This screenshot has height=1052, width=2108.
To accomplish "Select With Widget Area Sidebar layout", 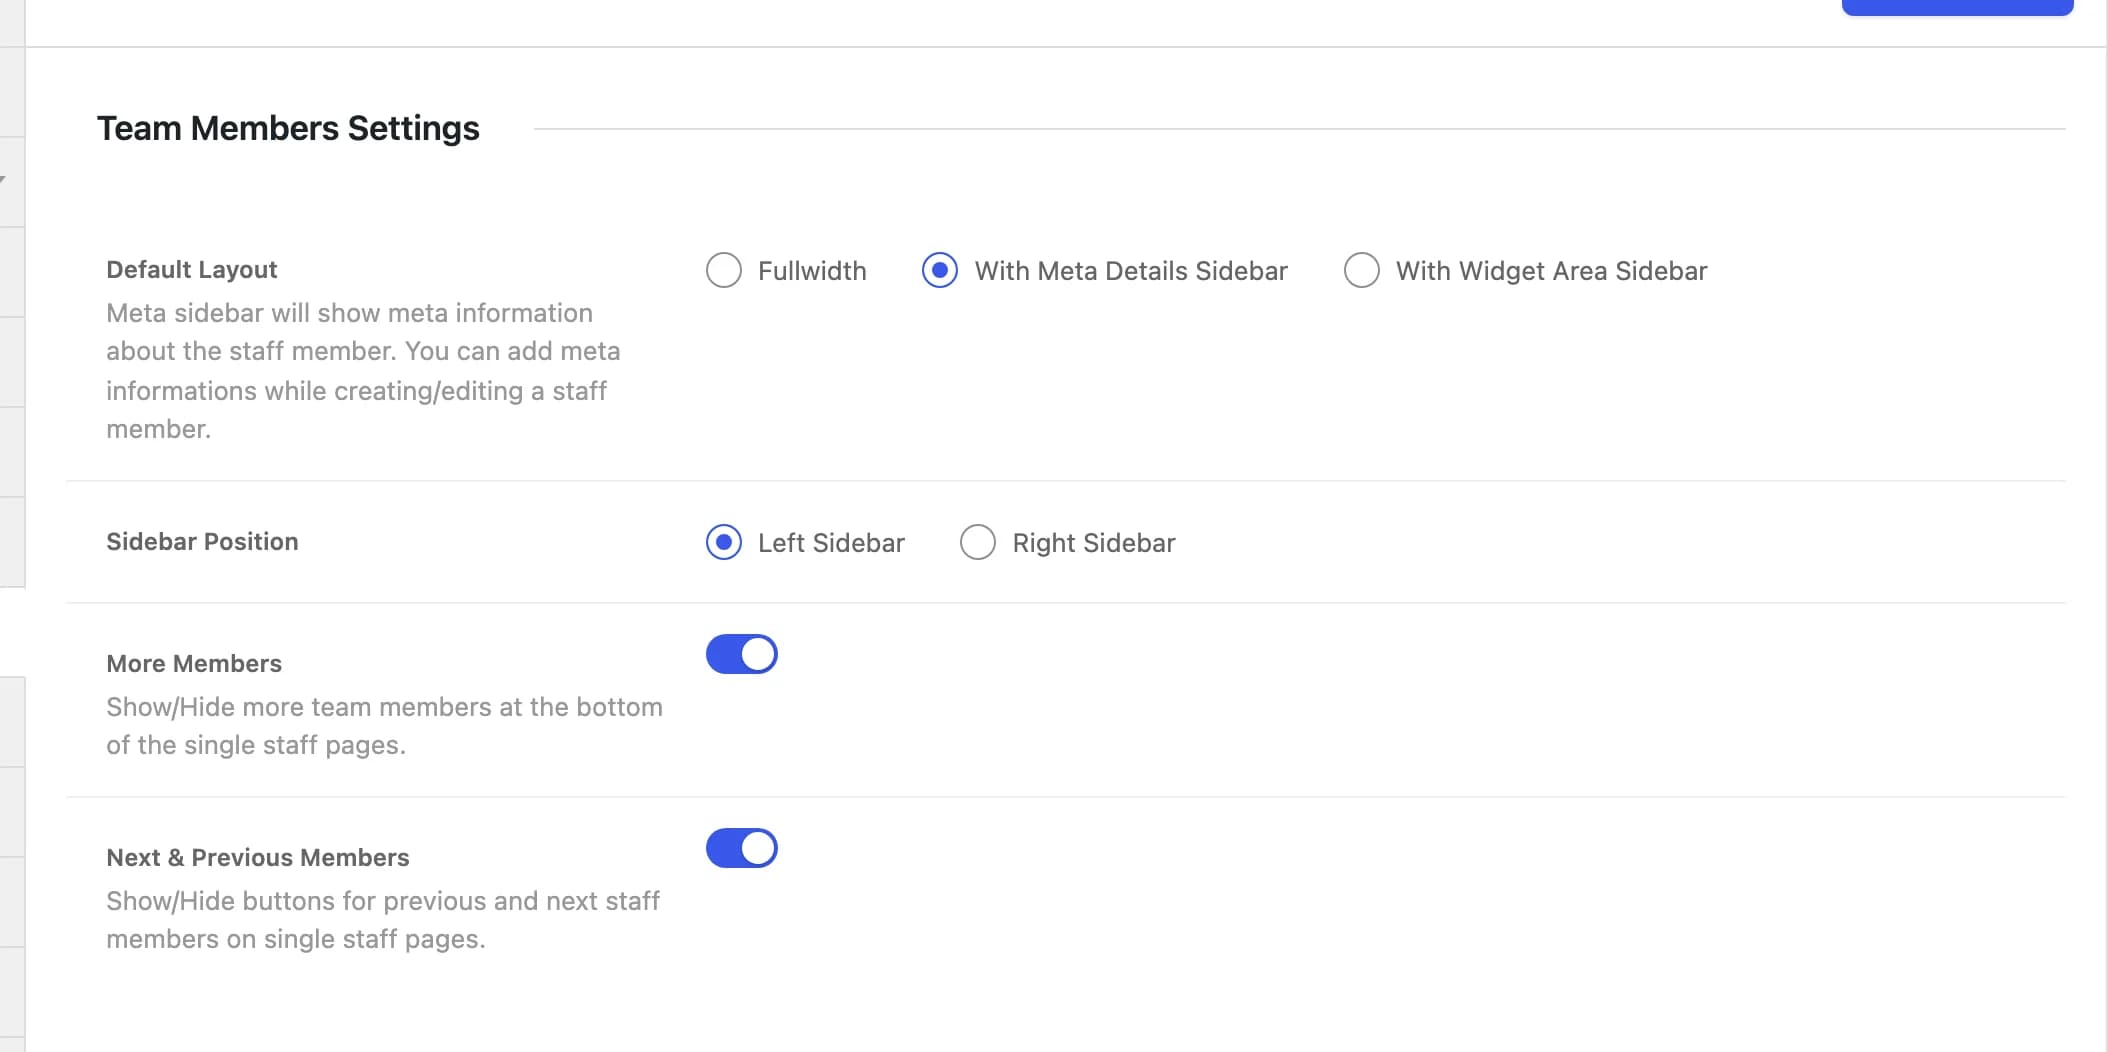I will coord(1362,270).
